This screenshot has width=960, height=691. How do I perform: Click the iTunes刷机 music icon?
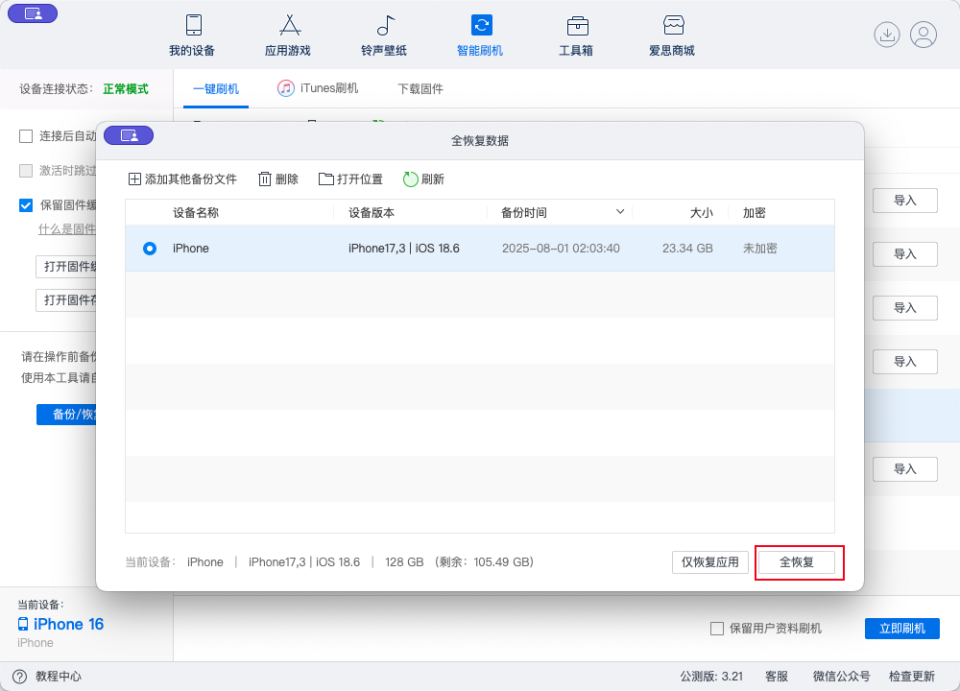(x=285, y=89)
